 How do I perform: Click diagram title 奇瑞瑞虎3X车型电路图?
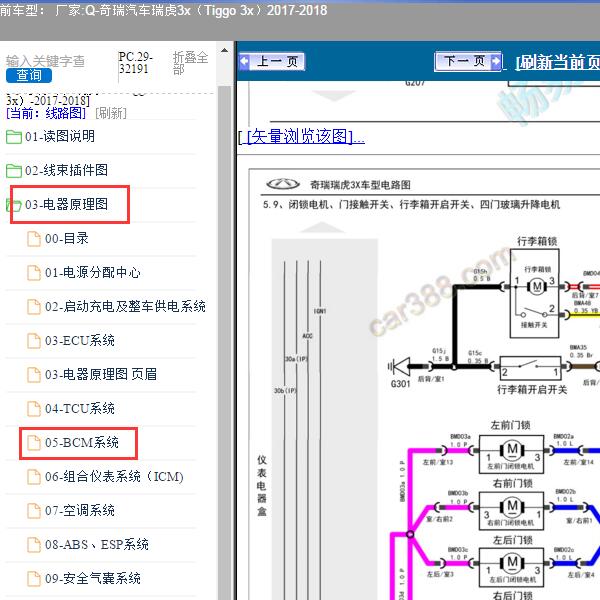coord(360,185)
